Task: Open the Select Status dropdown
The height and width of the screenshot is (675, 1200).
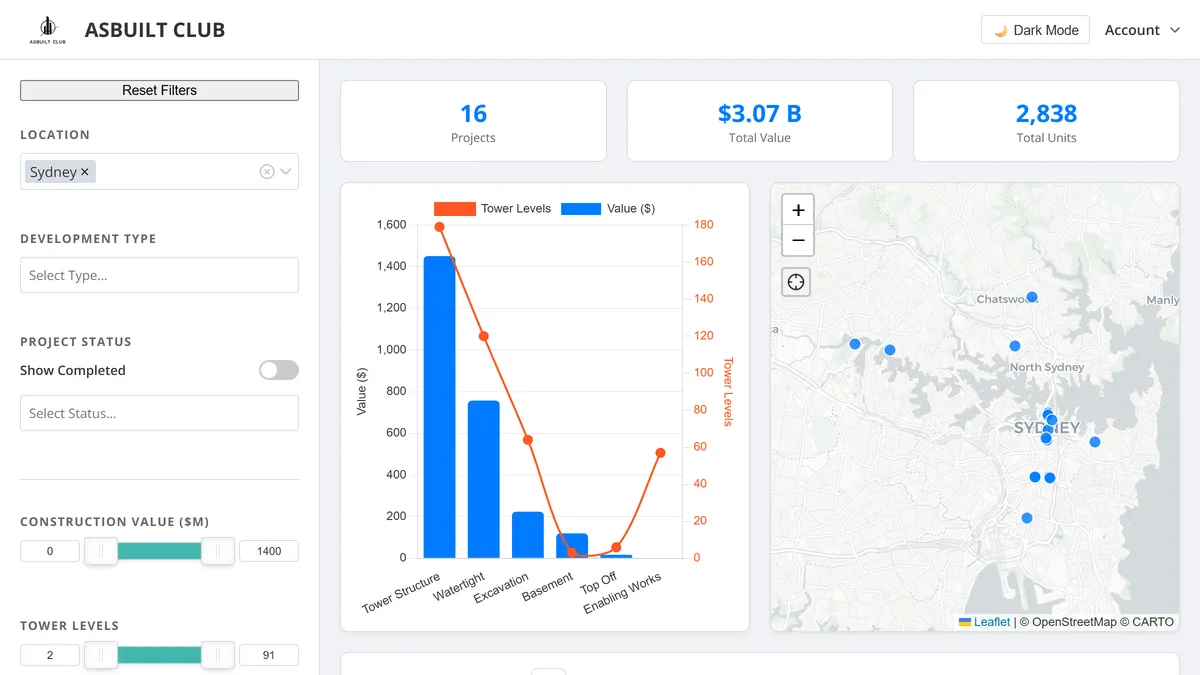Action: click(x=159, y=413)
